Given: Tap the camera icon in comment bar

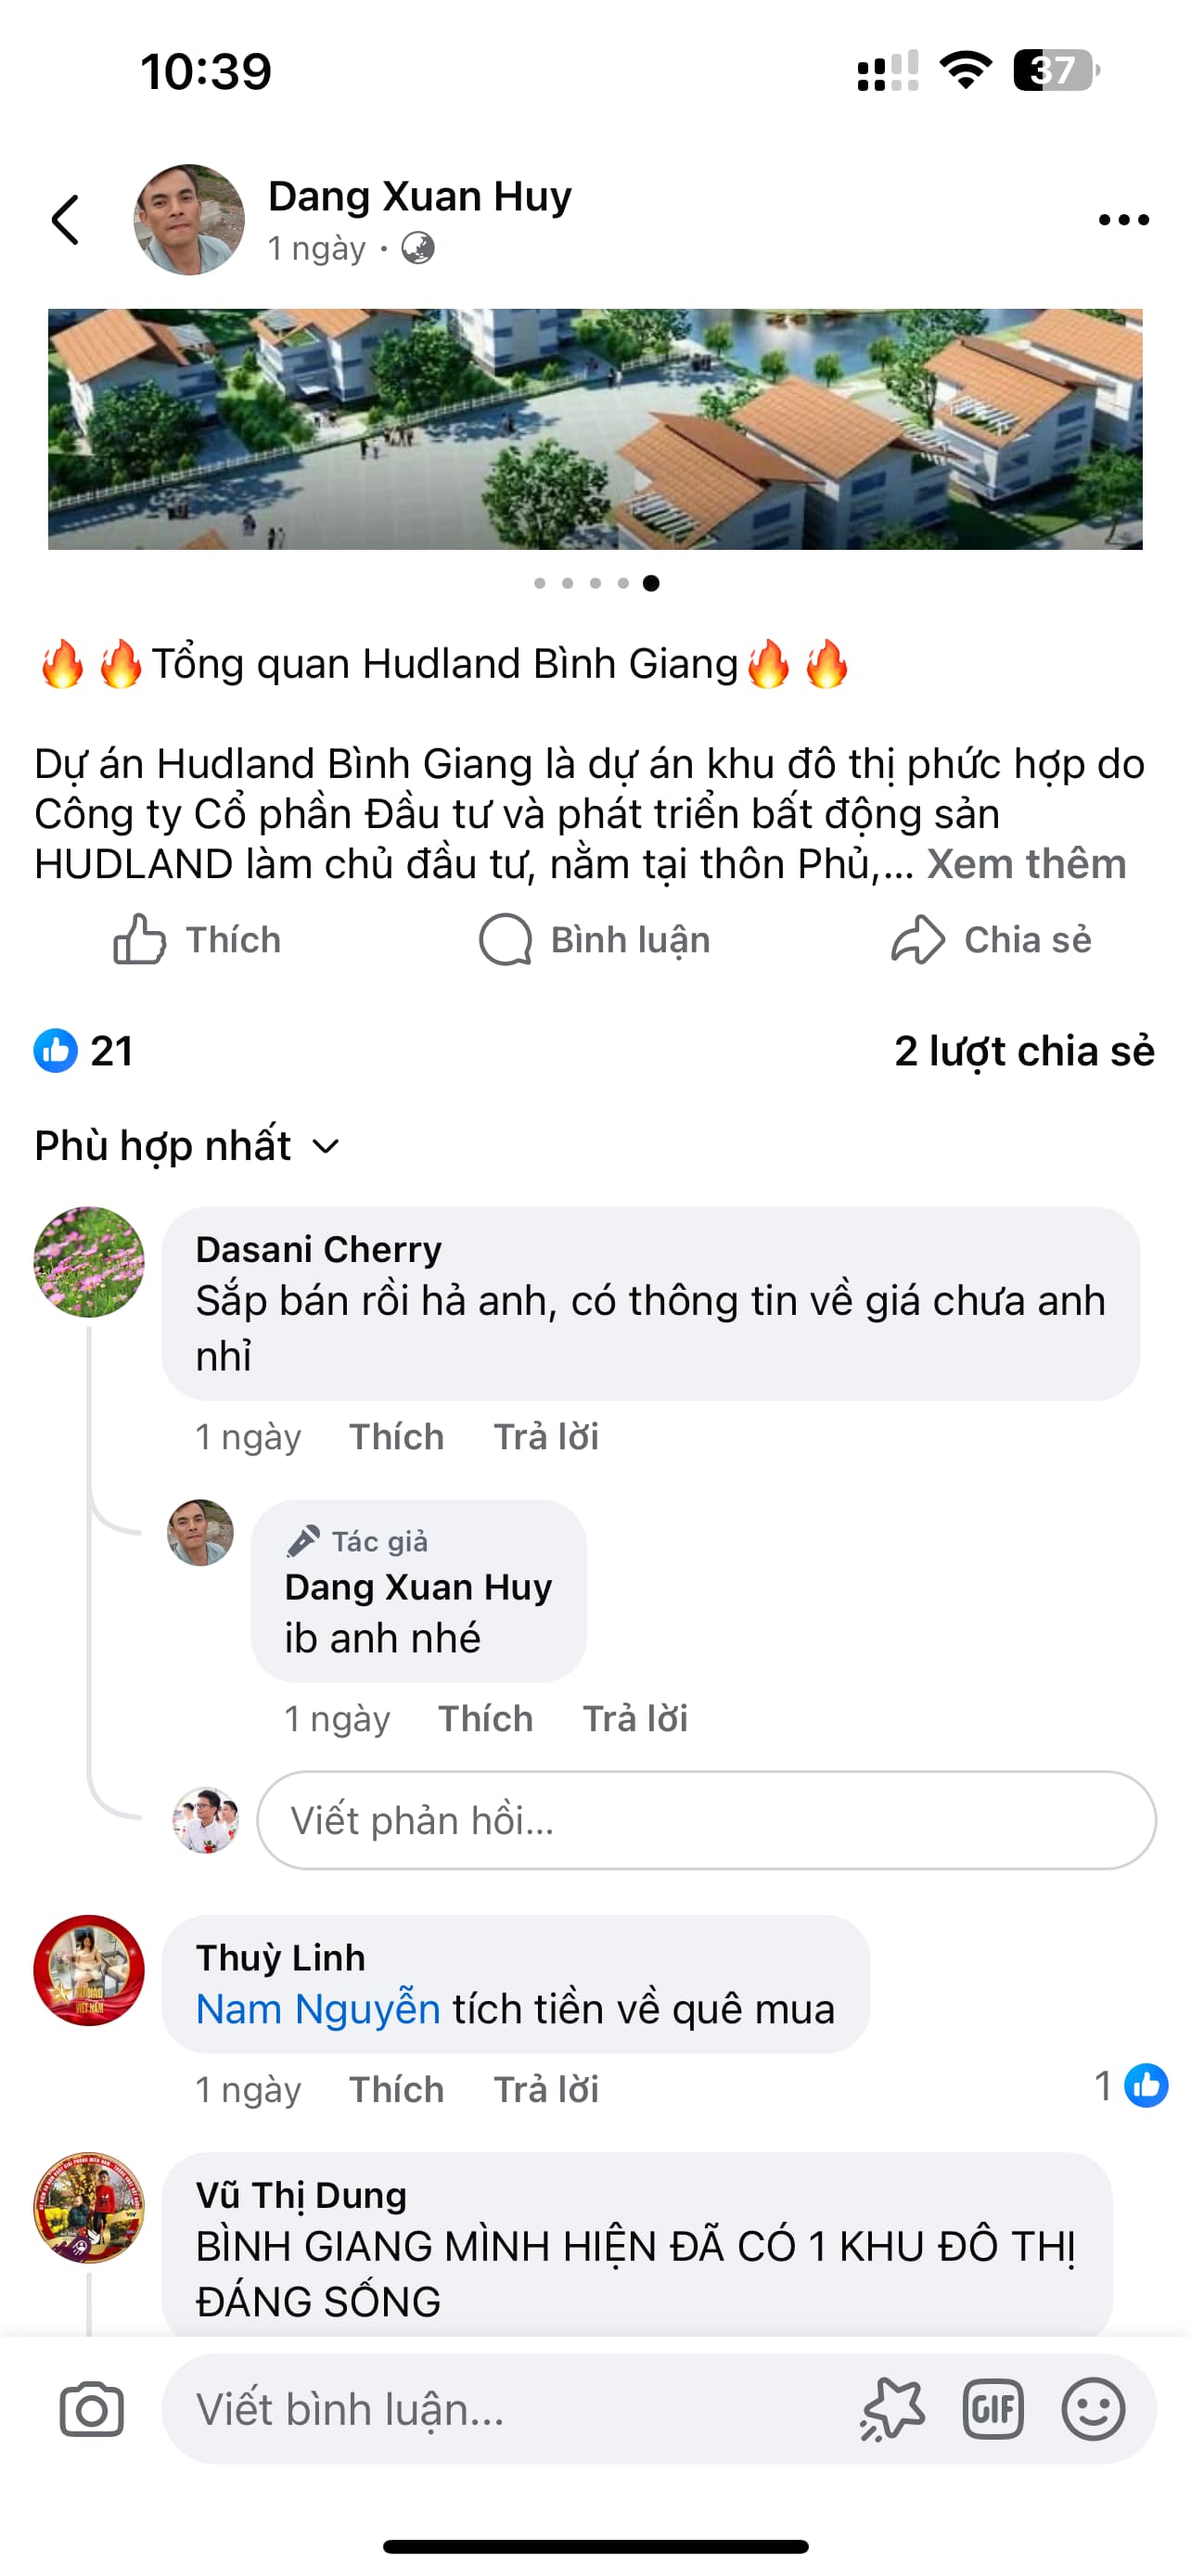Looking at the screenshot, I should click(92, 2409).
